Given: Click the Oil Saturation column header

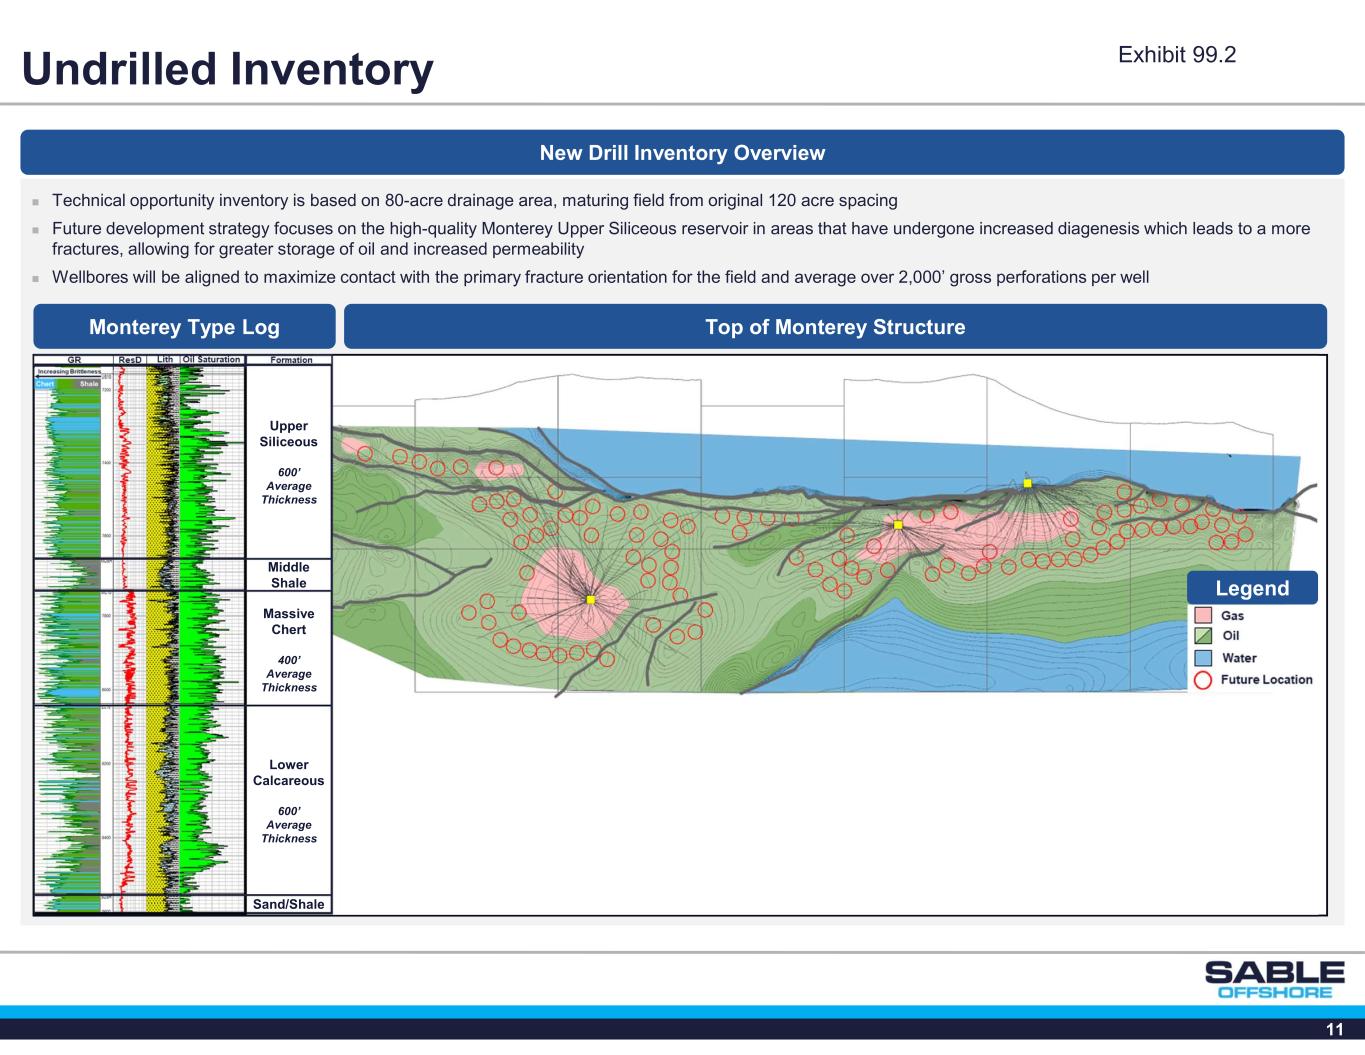Looking at the screenshot, I should click(x=211, y=360).
